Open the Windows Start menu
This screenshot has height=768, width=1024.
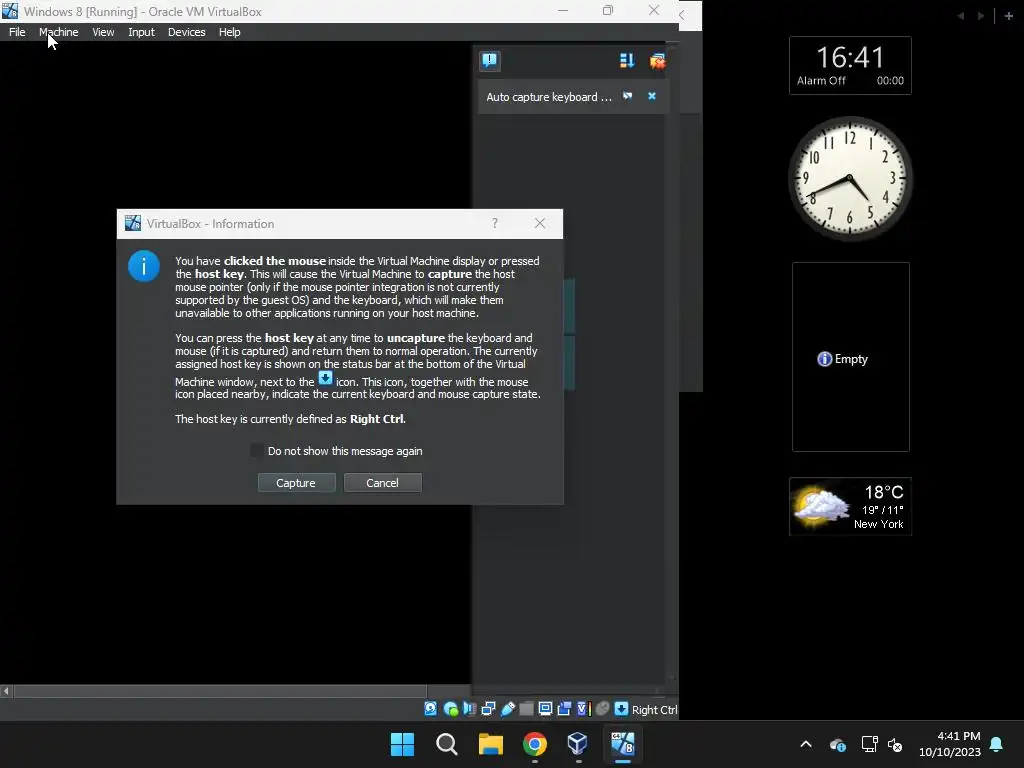[402, 744]
